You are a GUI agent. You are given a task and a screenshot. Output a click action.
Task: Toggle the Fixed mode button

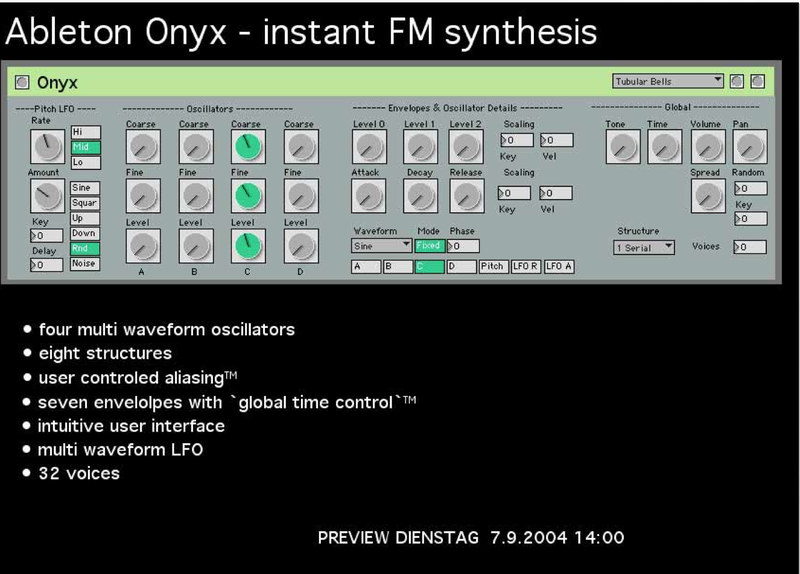(428, 245)
